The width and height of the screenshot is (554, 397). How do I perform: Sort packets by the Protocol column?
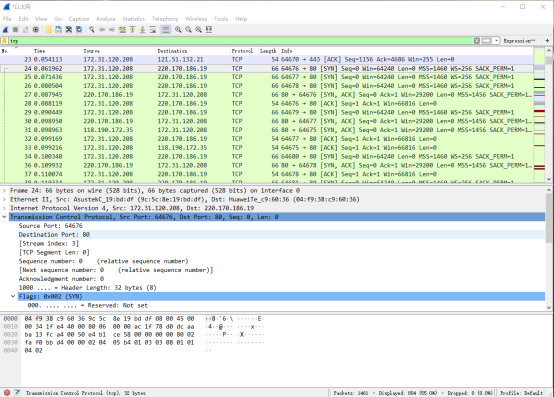point(244,51)
